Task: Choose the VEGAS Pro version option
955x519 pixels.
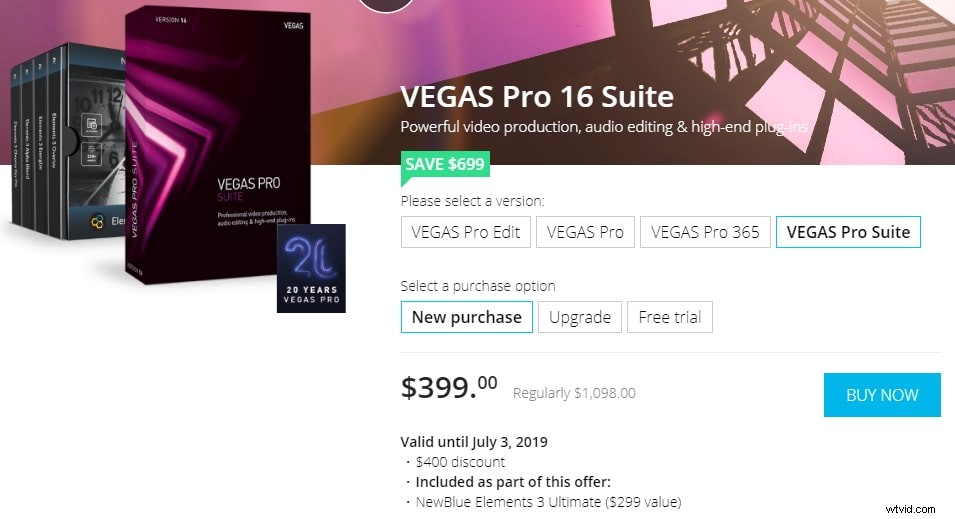Action: pos(585,232)
